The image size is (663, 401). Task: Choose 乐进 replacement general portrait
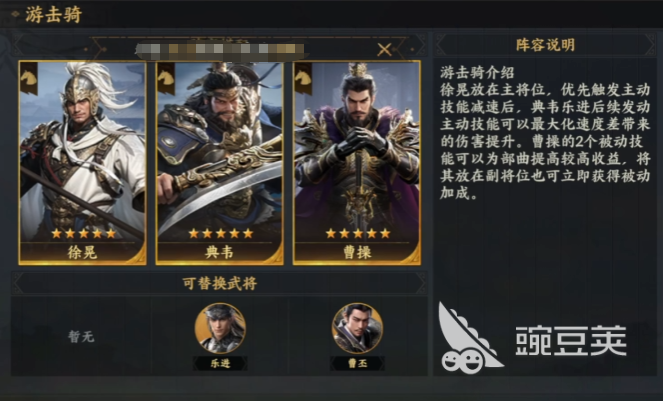[x=220, y=328]
